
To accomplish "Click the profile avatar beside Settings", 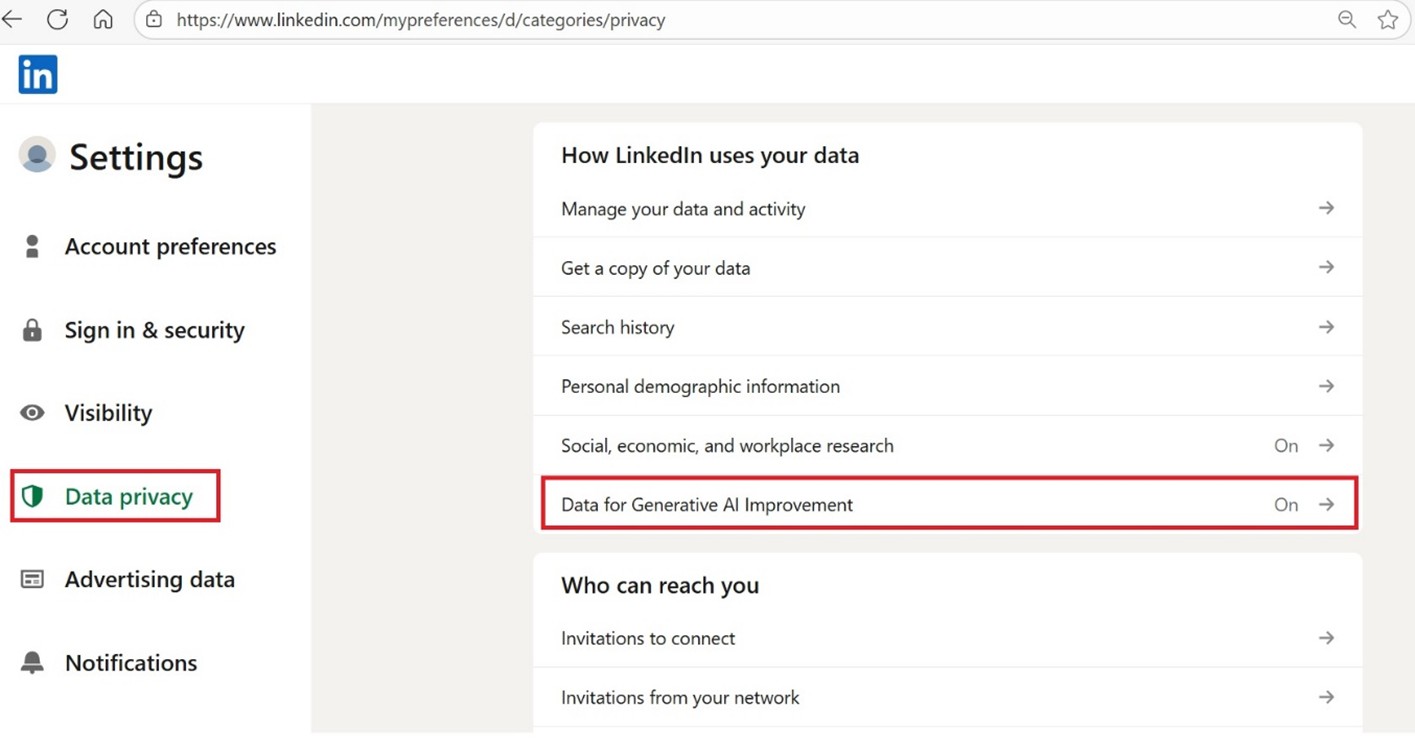I will click(37, 156).
